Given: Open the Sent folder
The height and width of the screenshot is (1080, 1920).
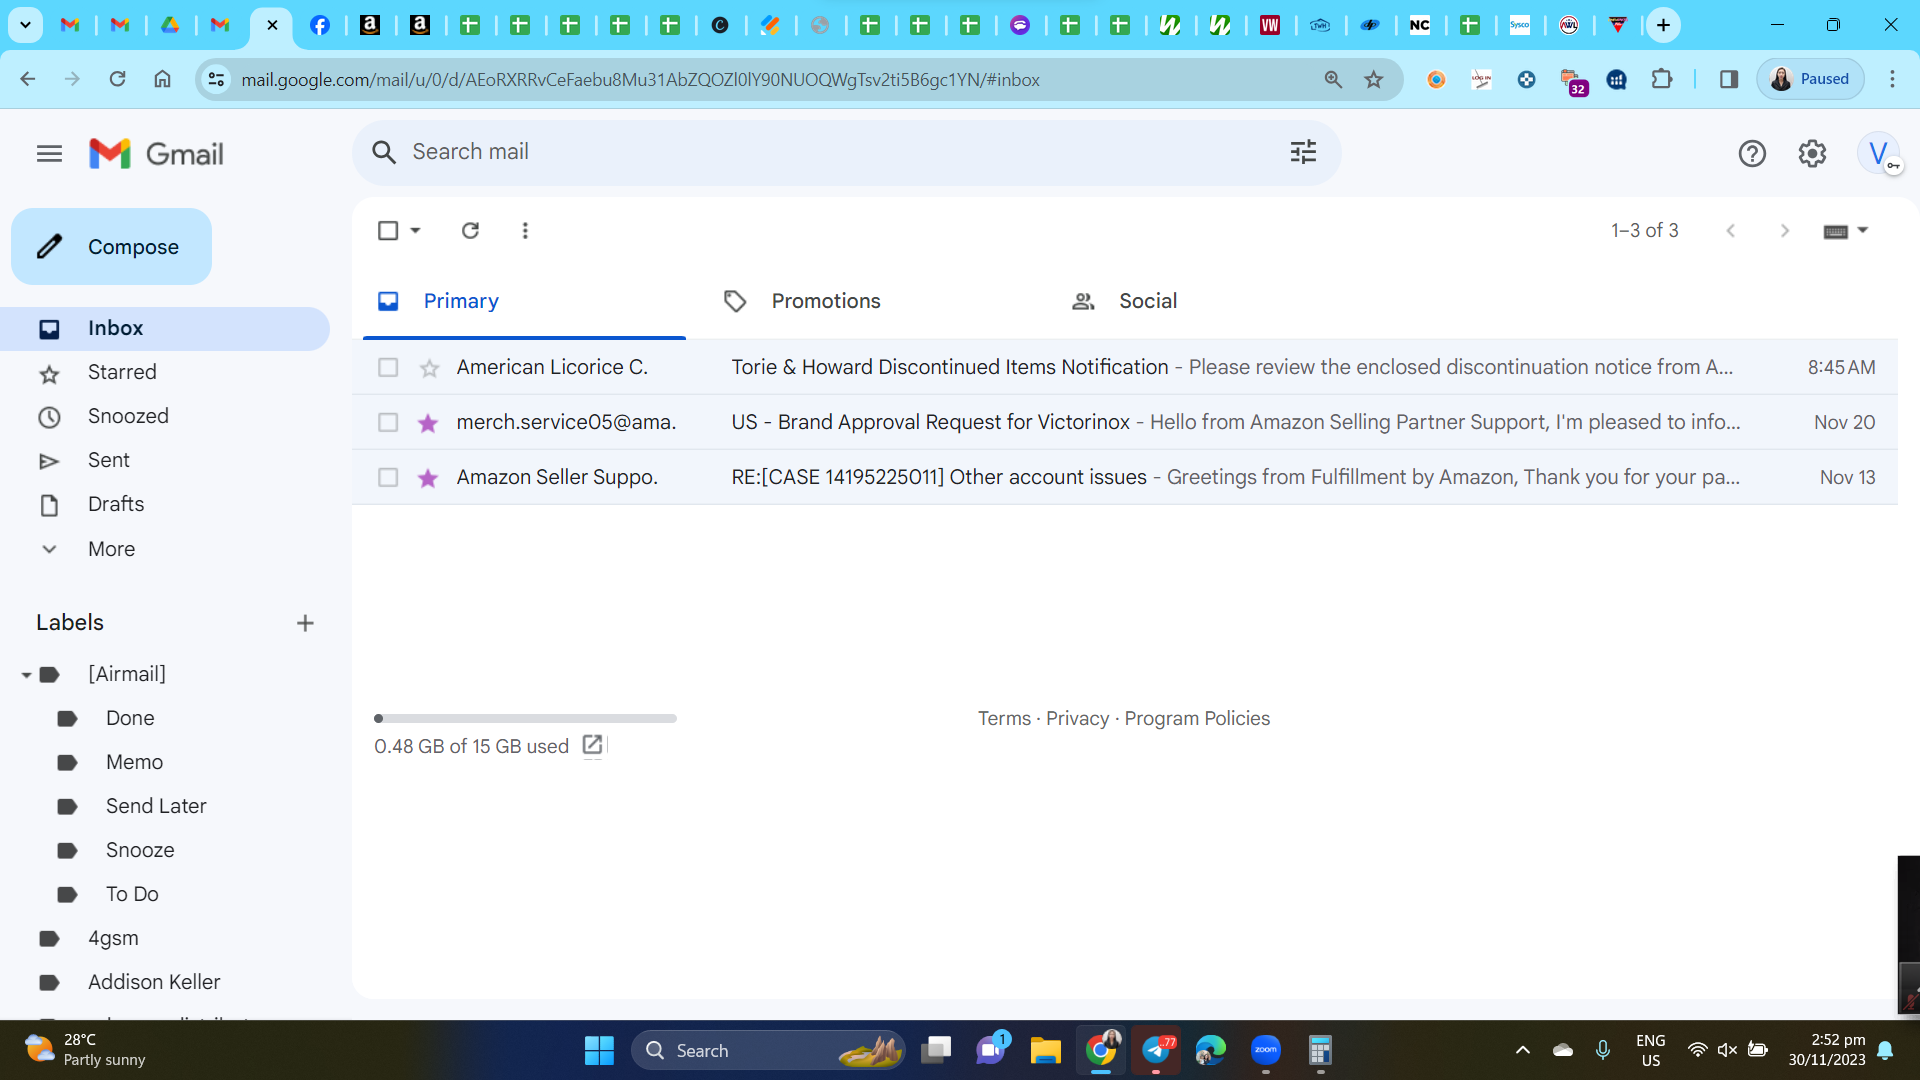Looking at the screenshot, I should point(165,461).
